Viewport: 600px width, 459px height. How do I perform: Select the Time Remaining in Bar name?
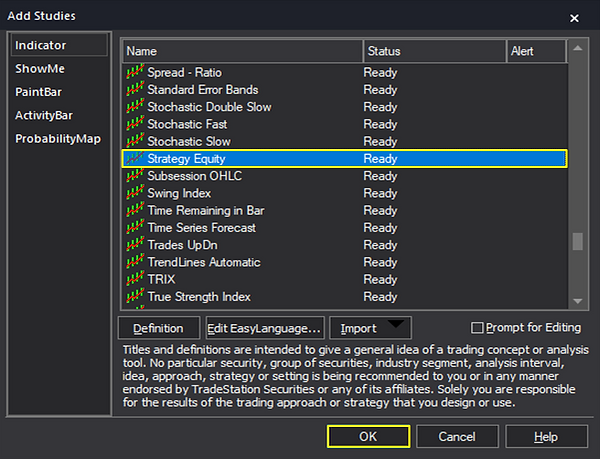[206, 210]
